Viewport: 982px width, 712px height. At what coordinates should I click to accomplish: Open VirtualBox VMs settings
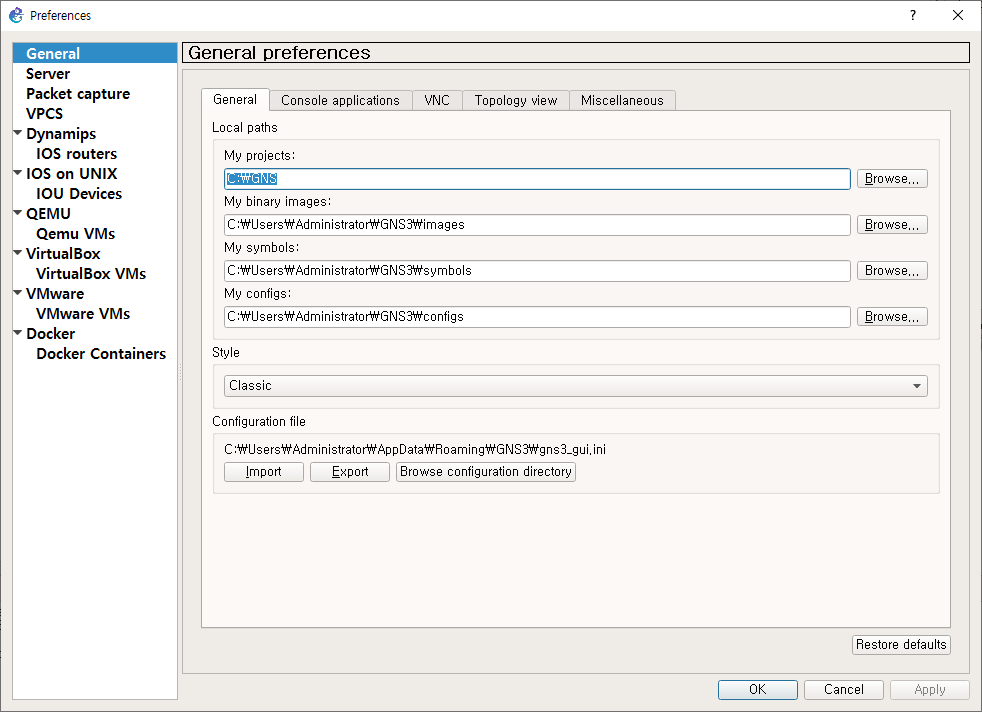click(x=91, y=274)
